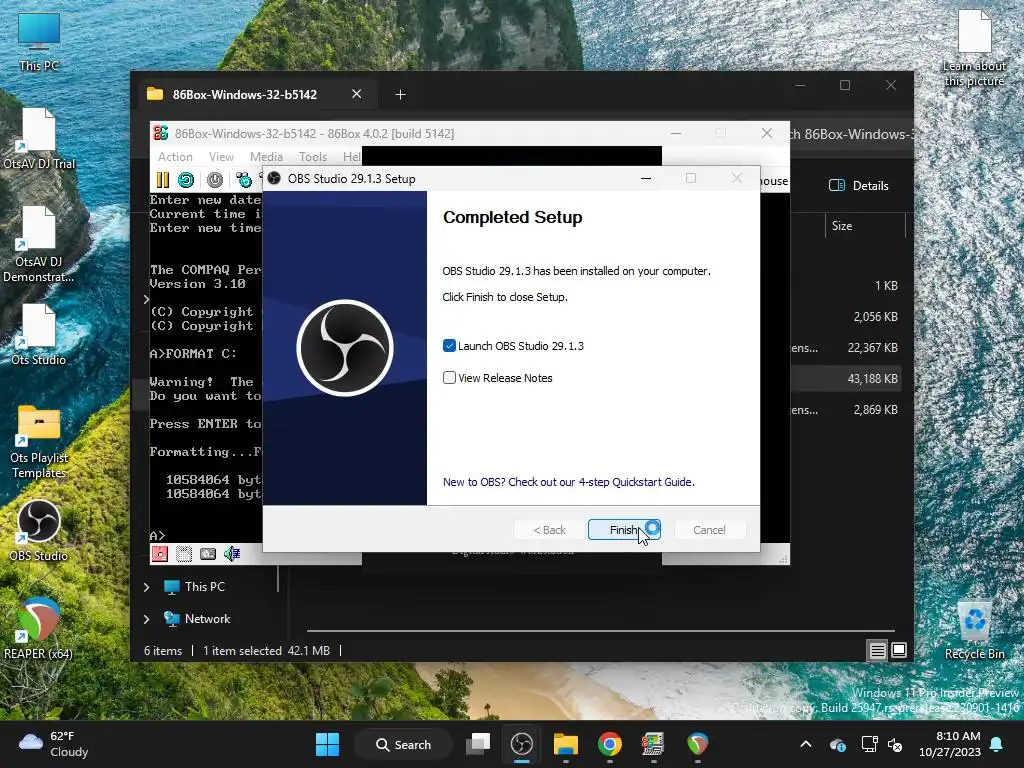This screenshot has height=768, width=1024.
Task: Click the hard disk status bar icon
Action: click(x=208, y=554)
